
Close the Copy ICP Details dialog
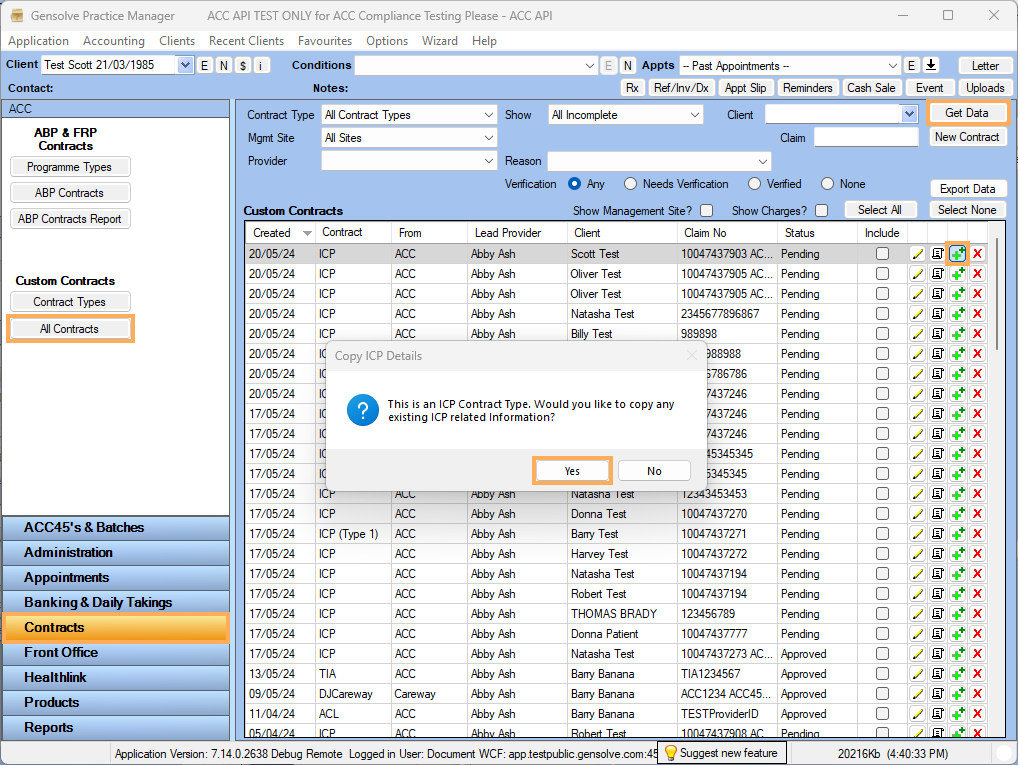(691, 355)
